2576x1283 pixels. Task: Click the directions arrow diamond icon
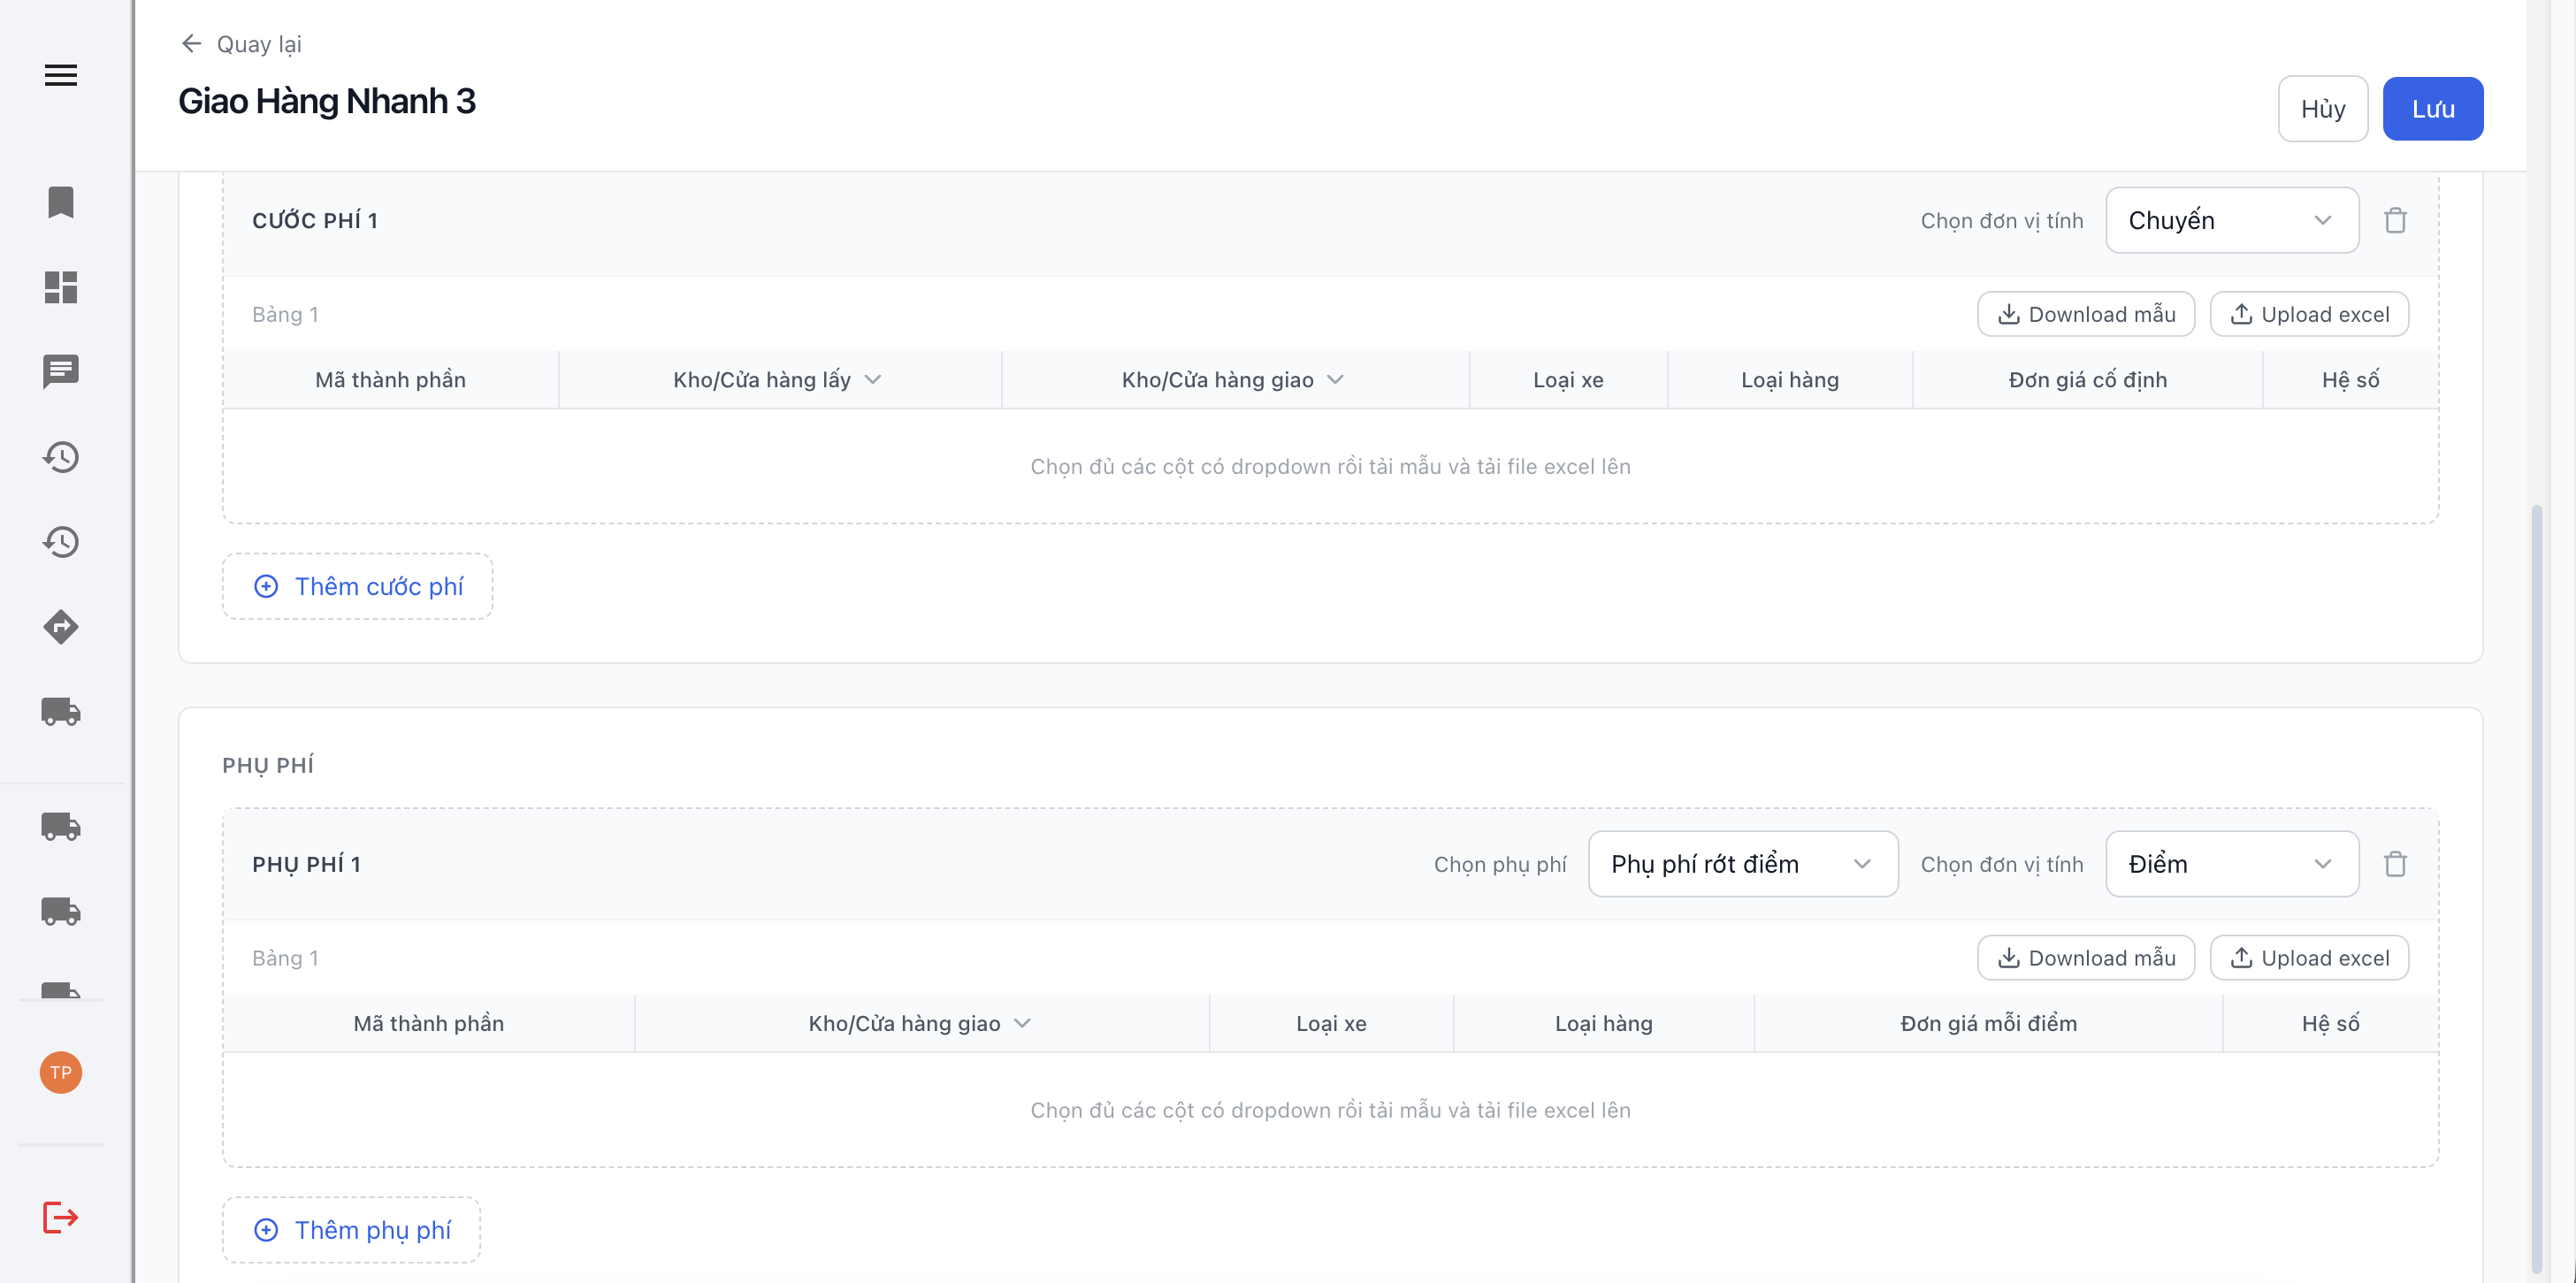[61, 627]
